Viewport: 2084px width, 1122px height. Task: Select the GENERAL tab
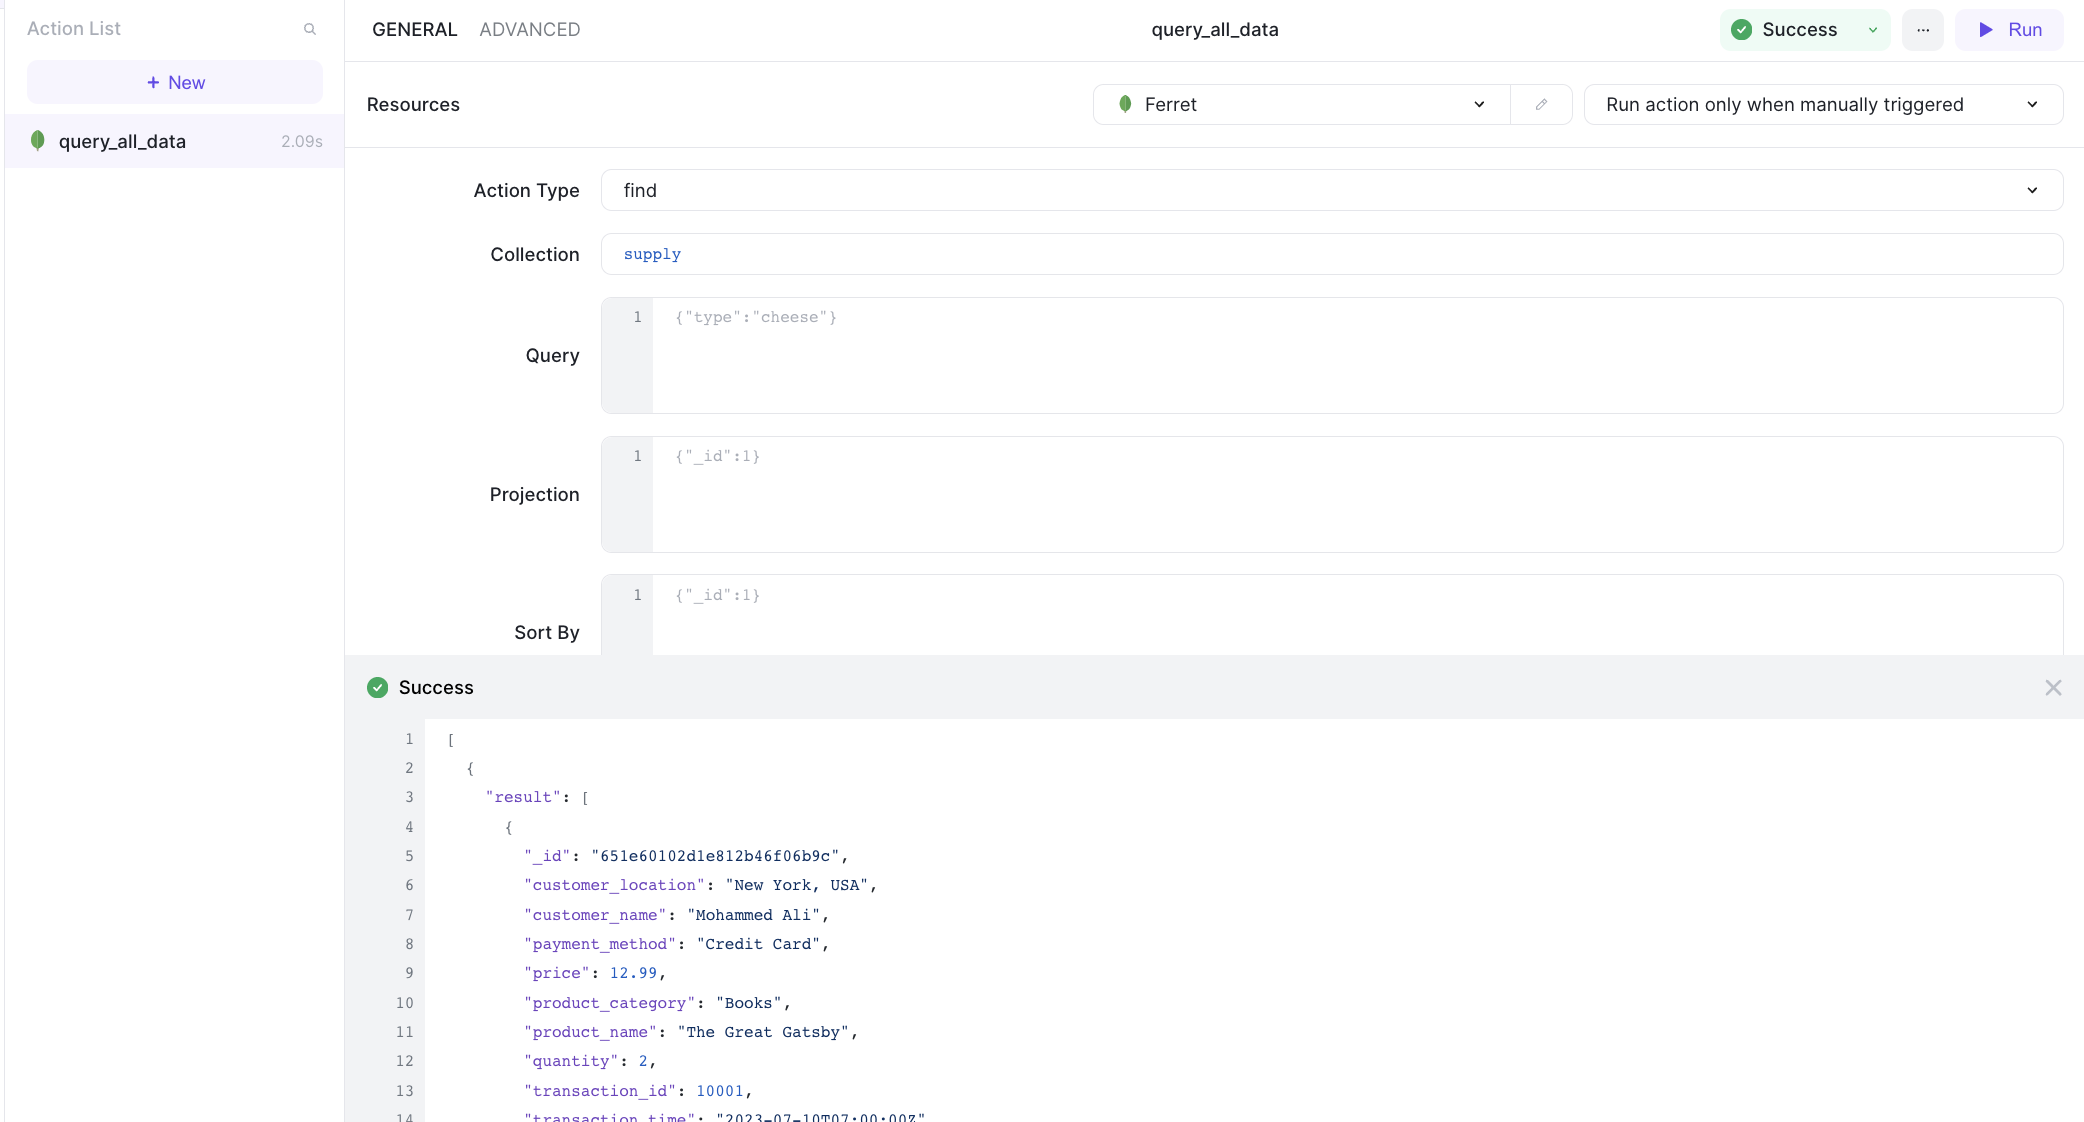[414, 29]
